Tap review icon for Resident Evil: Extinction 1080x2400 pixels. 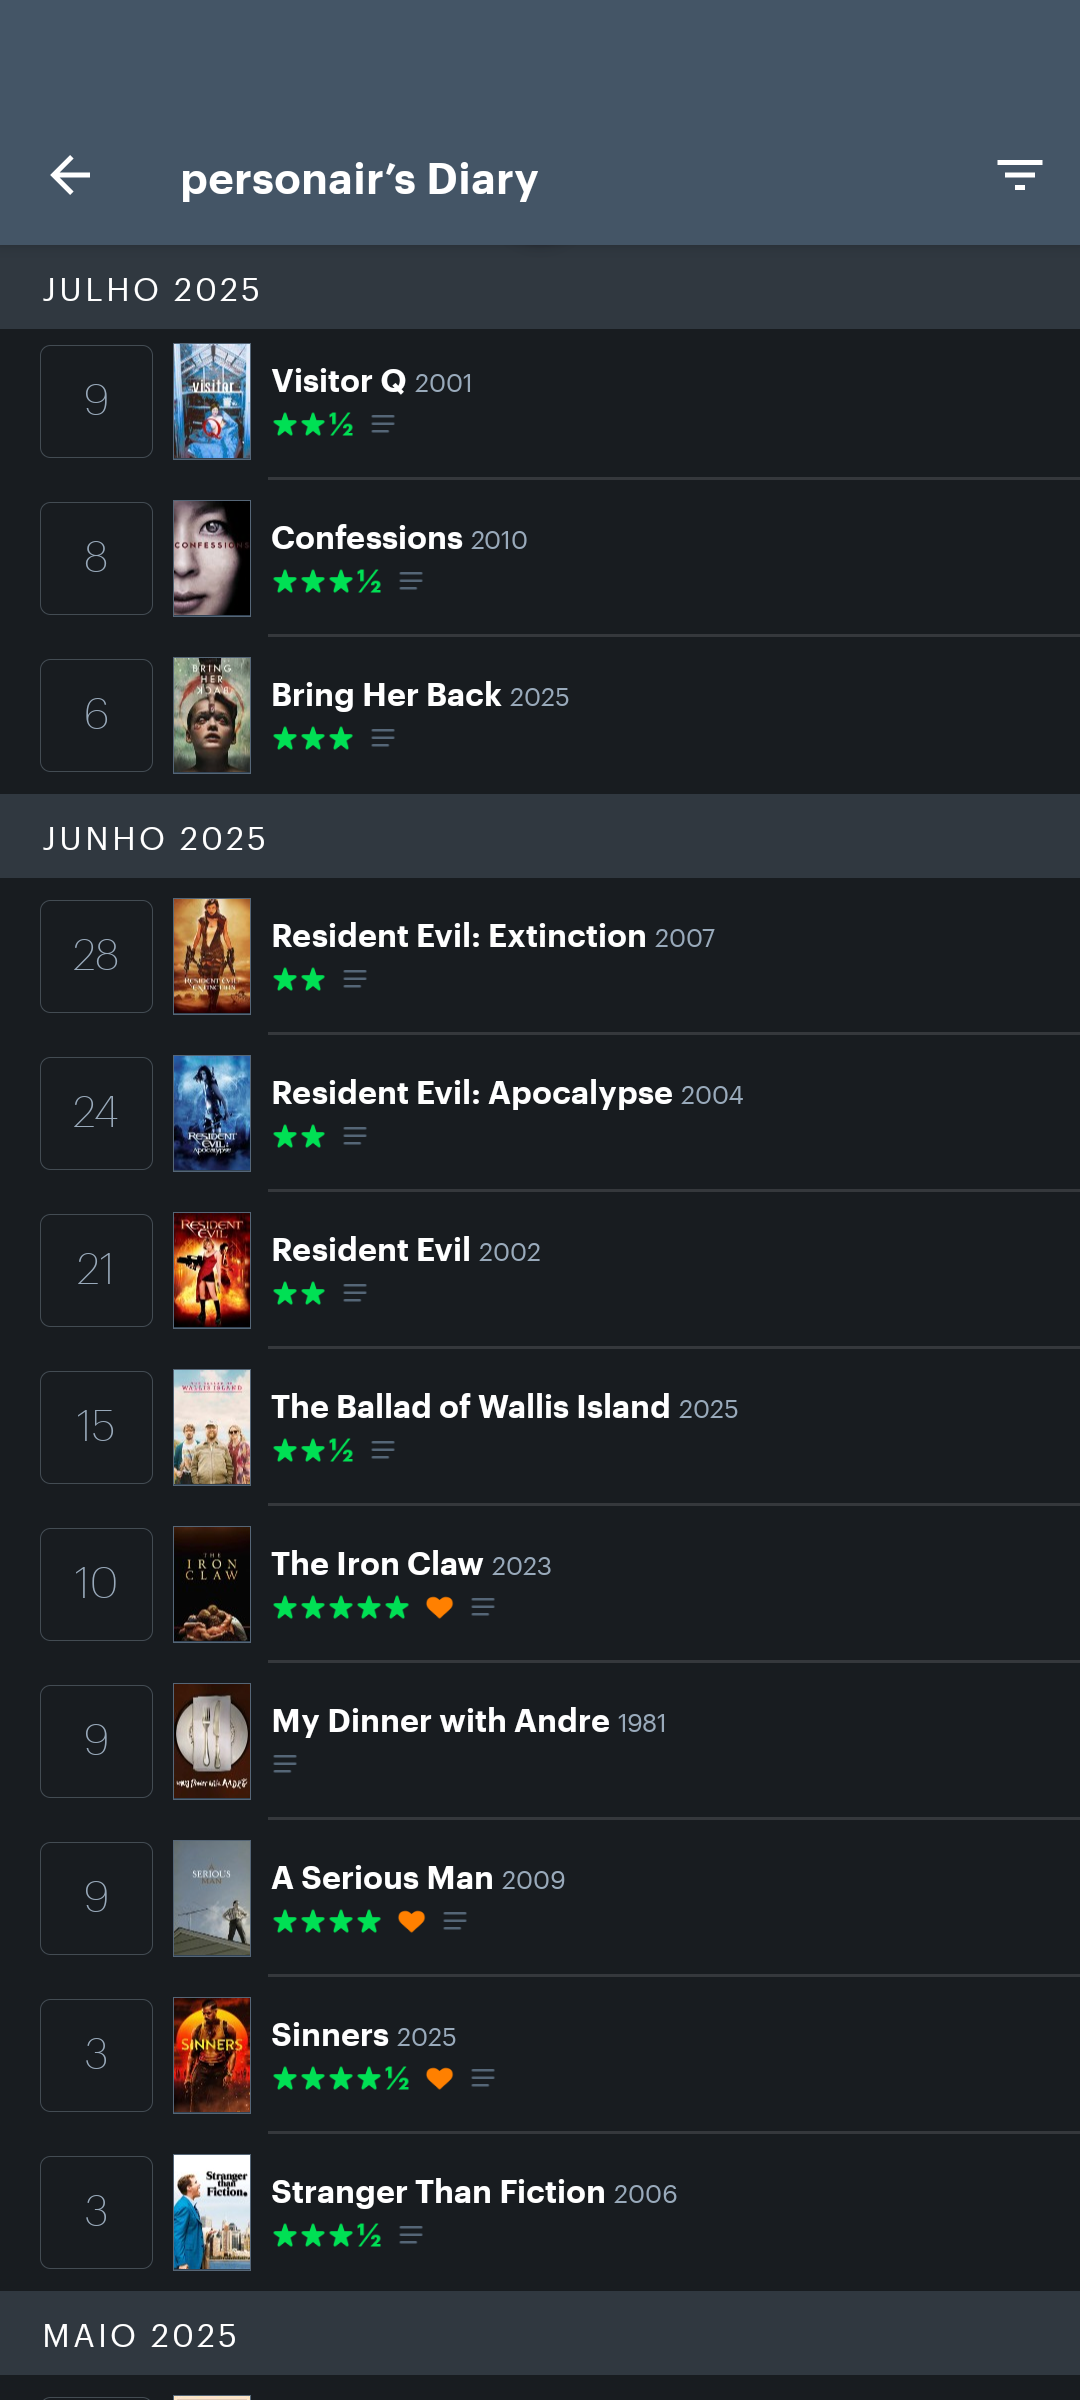coord(355,980)
